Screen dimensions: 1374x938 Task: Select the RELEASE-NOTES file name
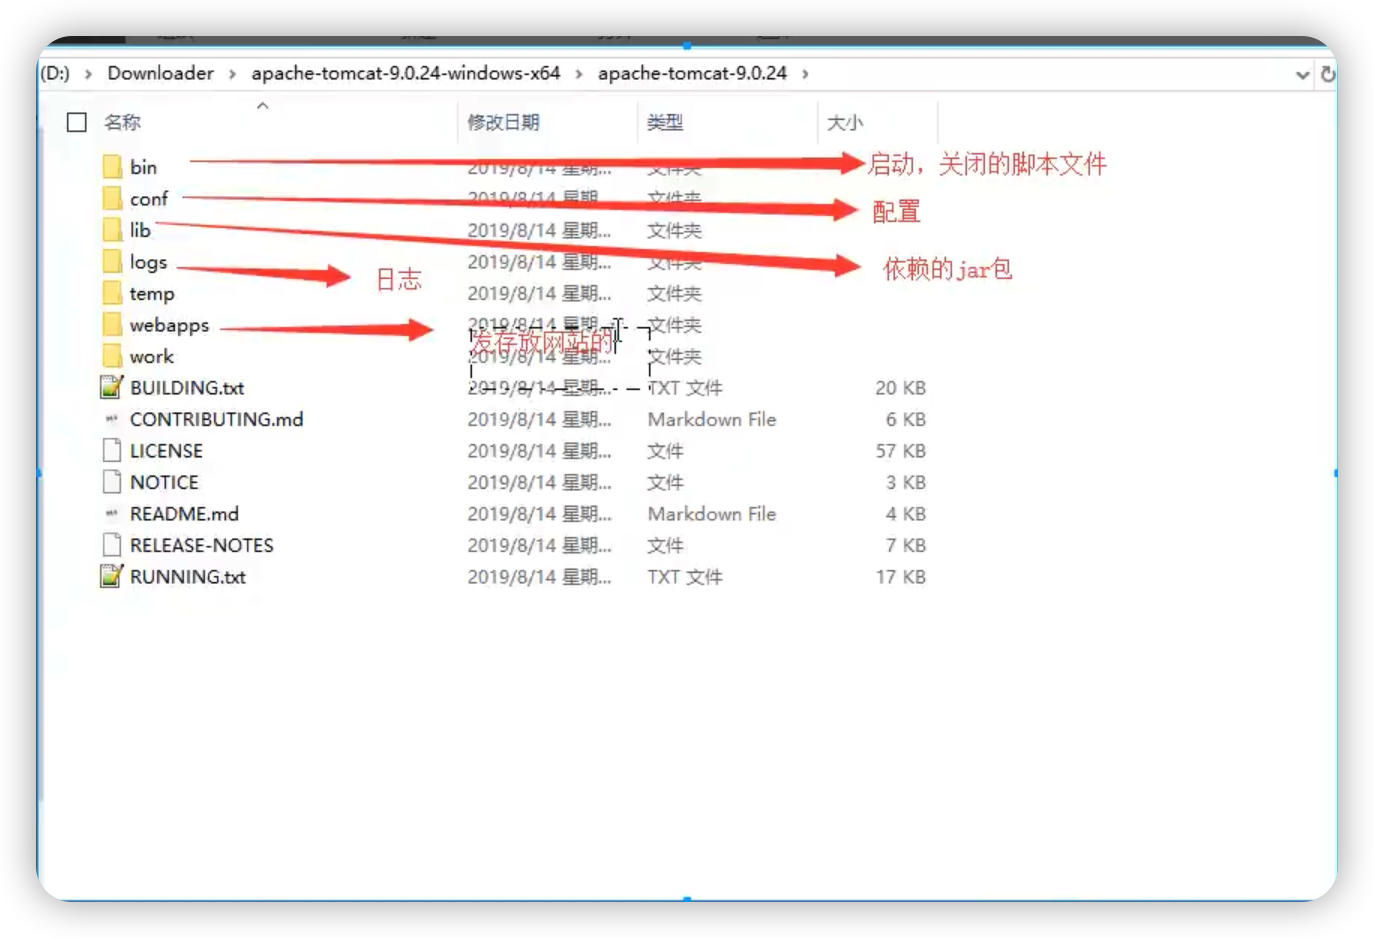tap(201, 545)
